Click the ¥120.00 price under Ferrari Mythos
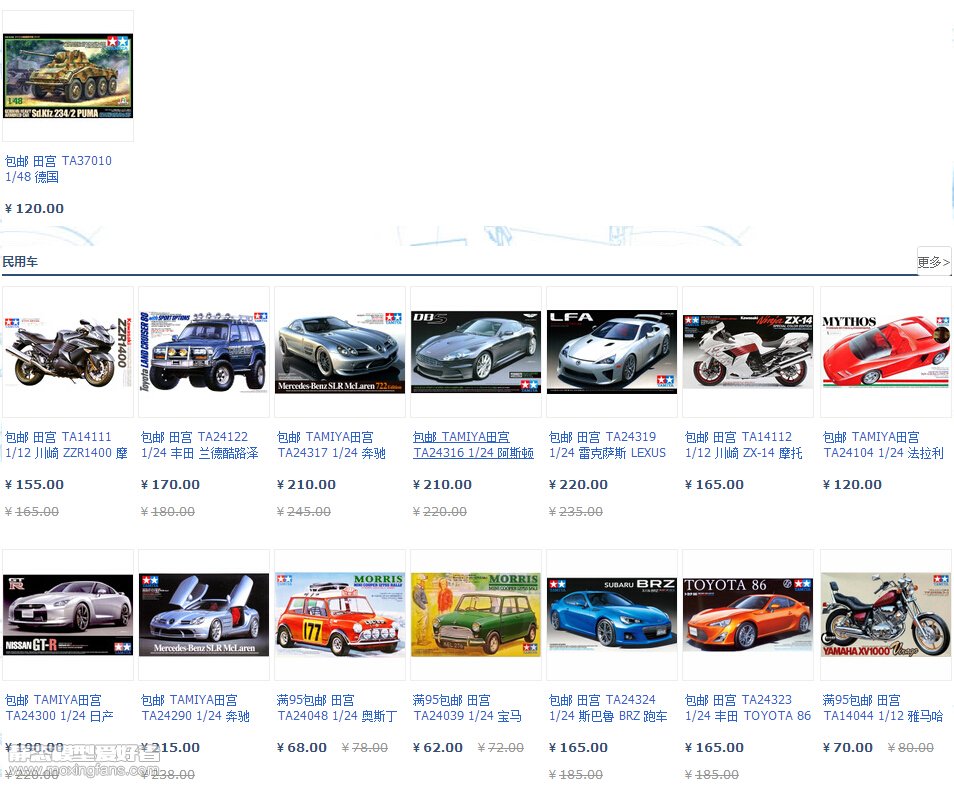The image size is (954, 785). [852, 485]
